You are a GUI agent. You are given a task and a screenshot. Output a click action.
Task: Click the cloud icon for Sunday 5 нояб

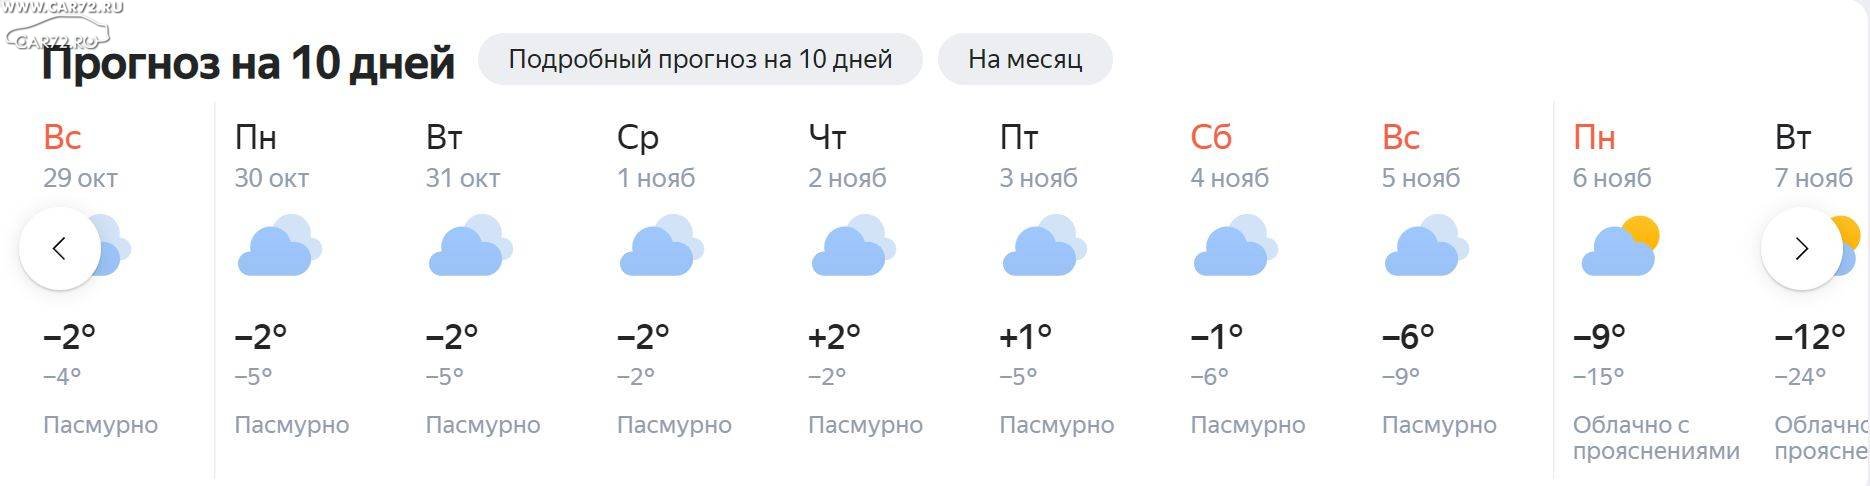pos(1426,245)
